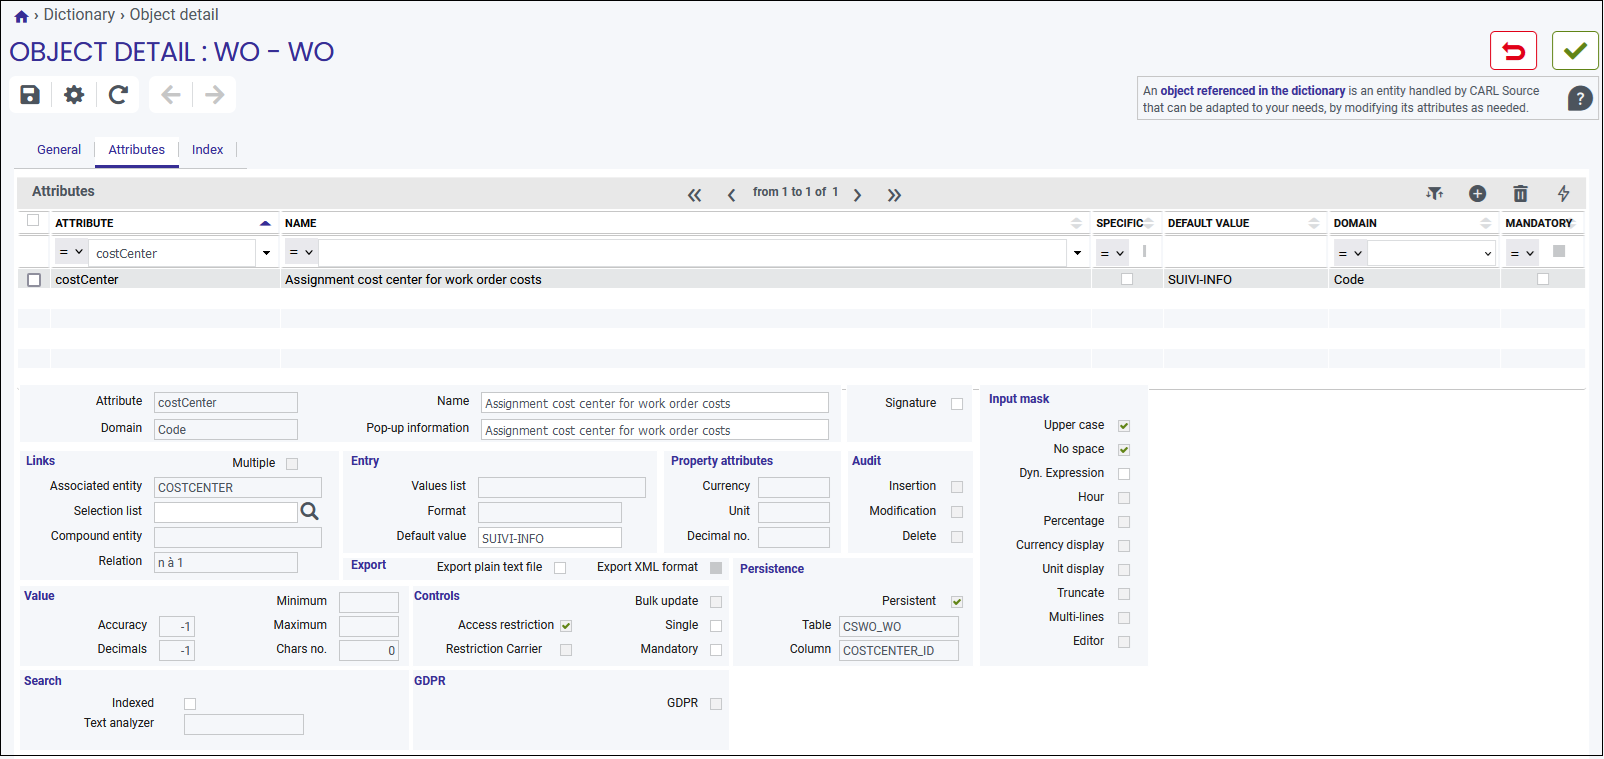Toggle the Upper case checkbox

1124,426
